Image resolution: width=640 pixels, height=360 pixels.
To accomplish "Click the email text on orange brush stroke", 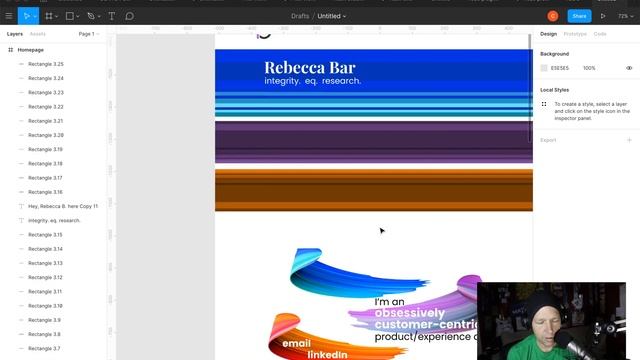I will (296, 343).
